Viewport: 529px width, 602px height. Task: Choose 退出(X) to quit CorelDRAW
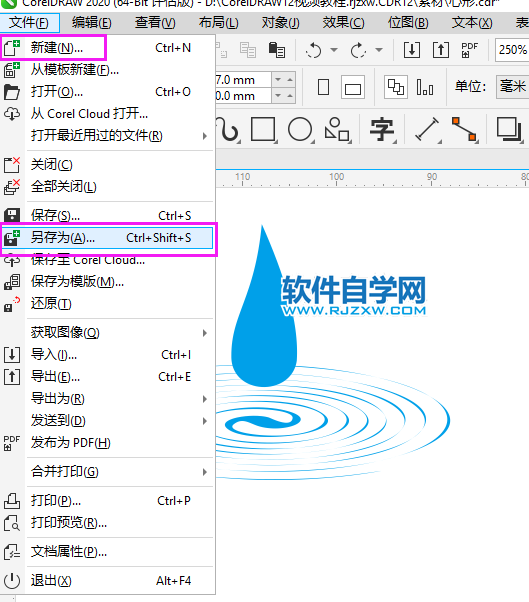tap(107, 580)
